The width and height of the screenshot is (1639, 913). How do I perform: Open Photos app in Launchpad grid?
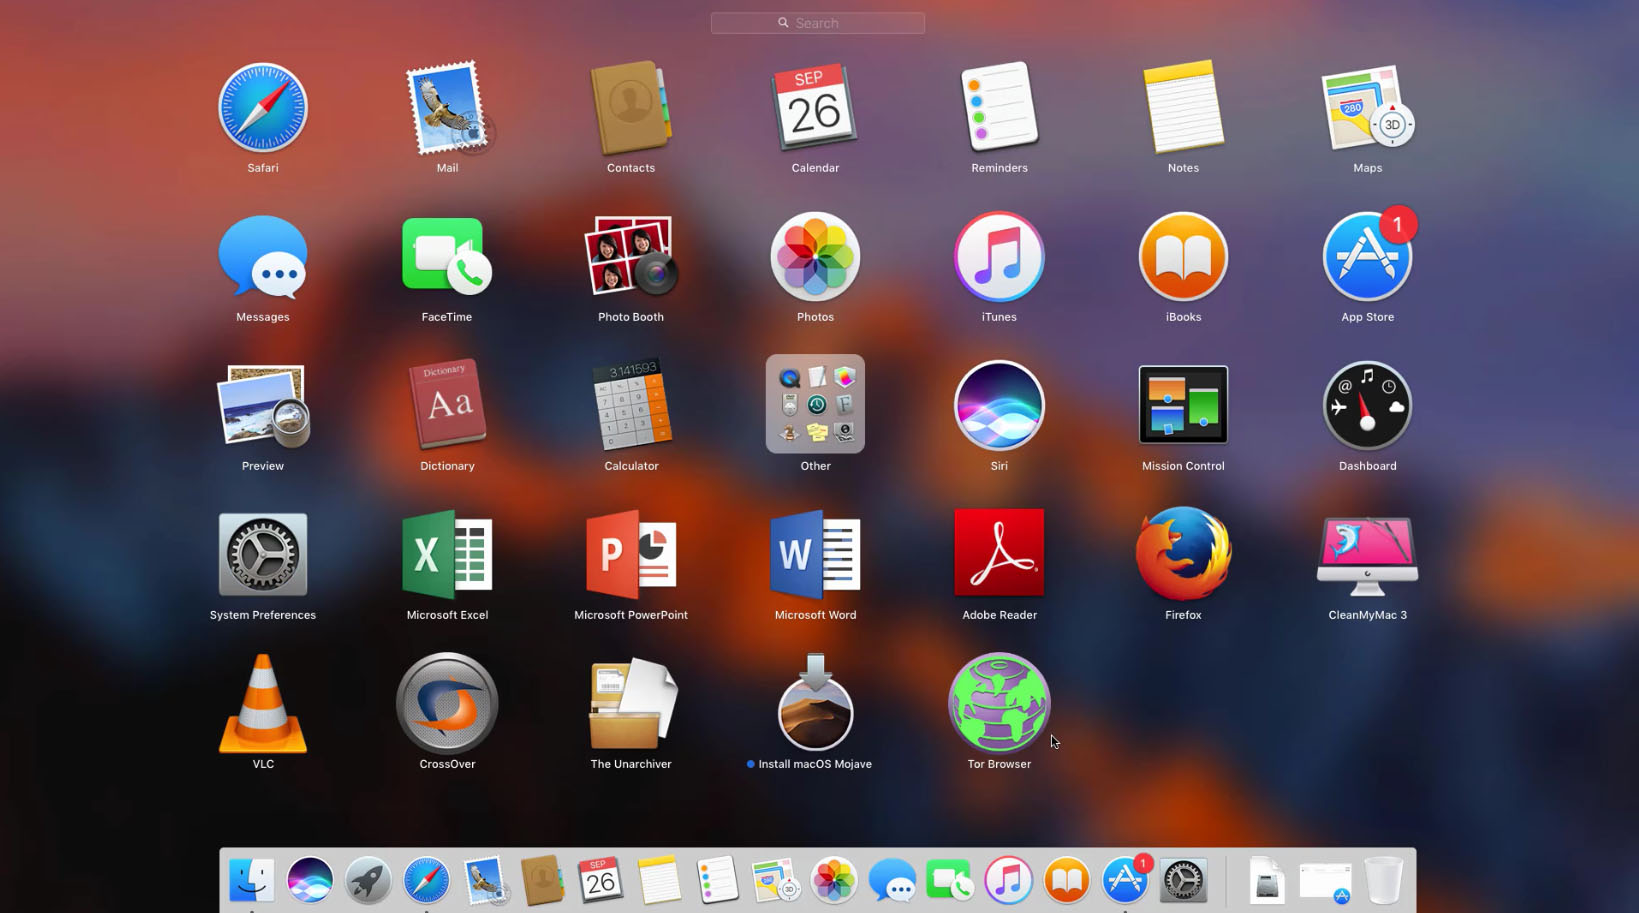[815, 257]
